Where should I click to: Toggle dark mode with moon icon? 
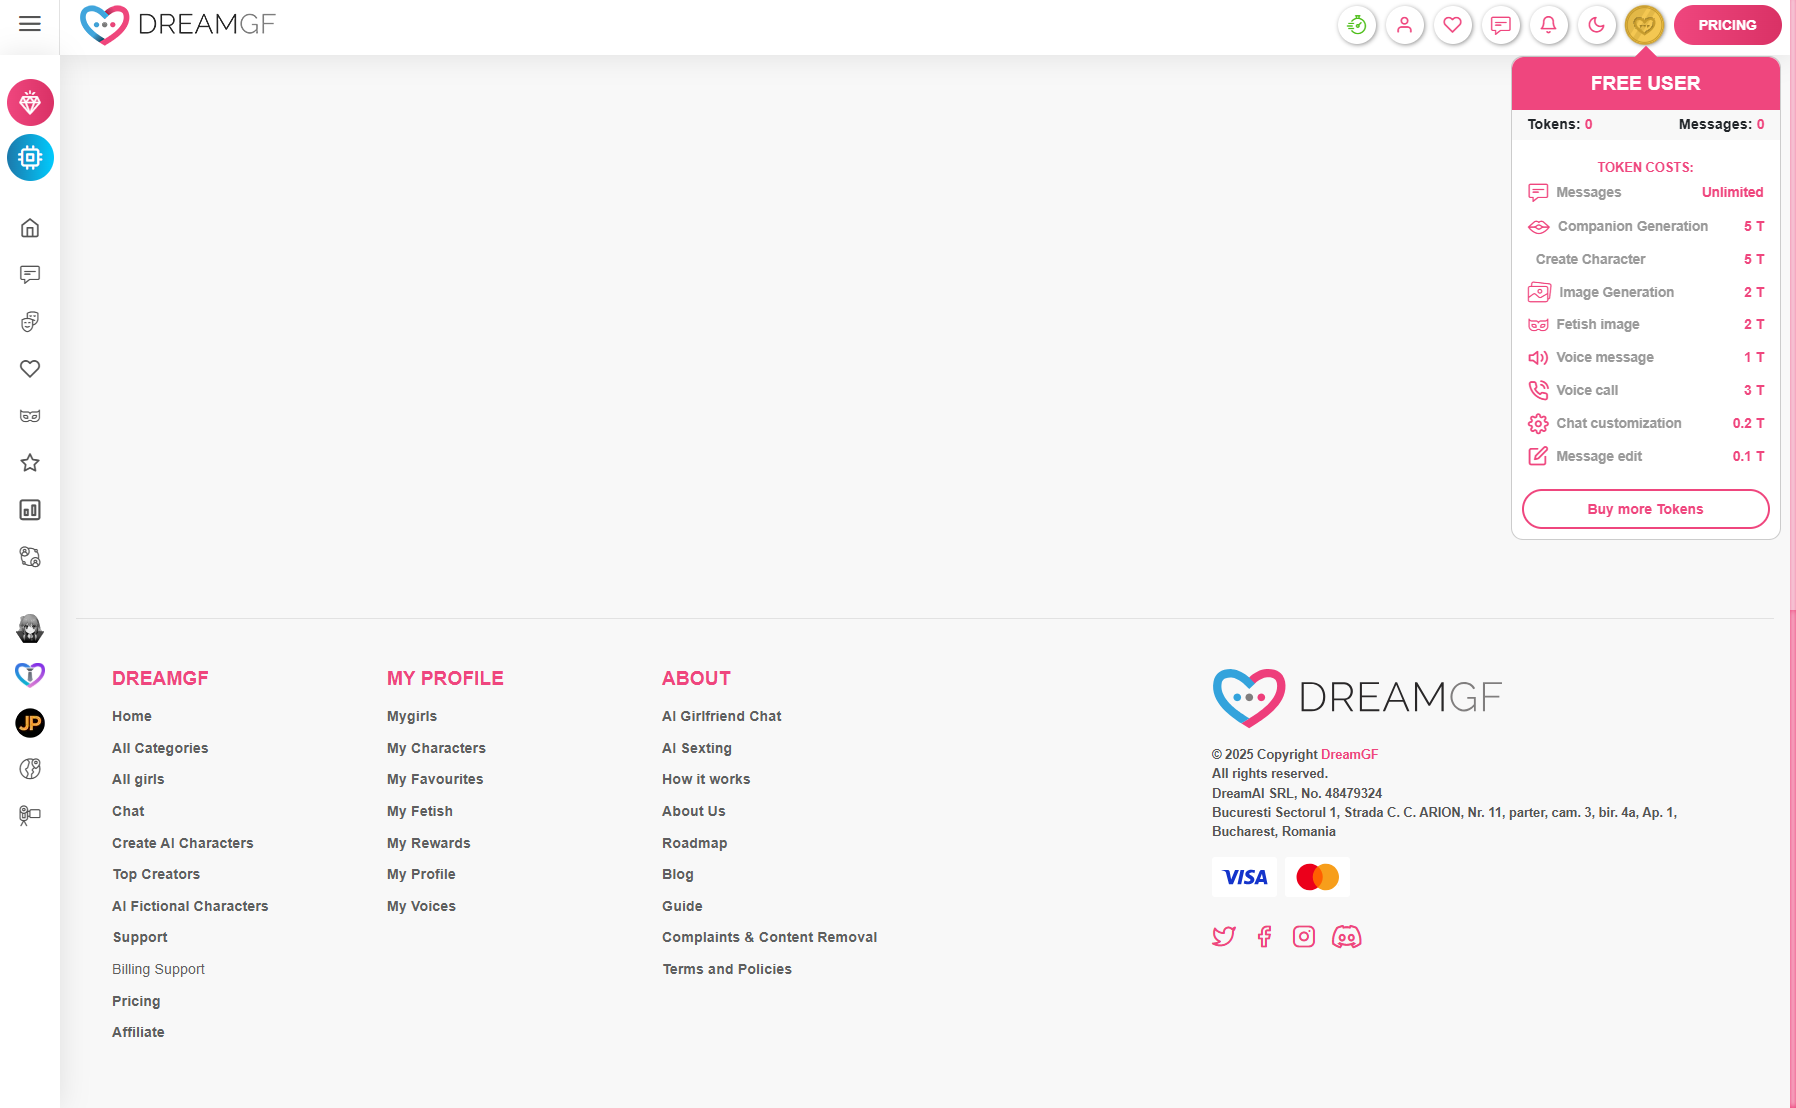tap(1596, 25)
